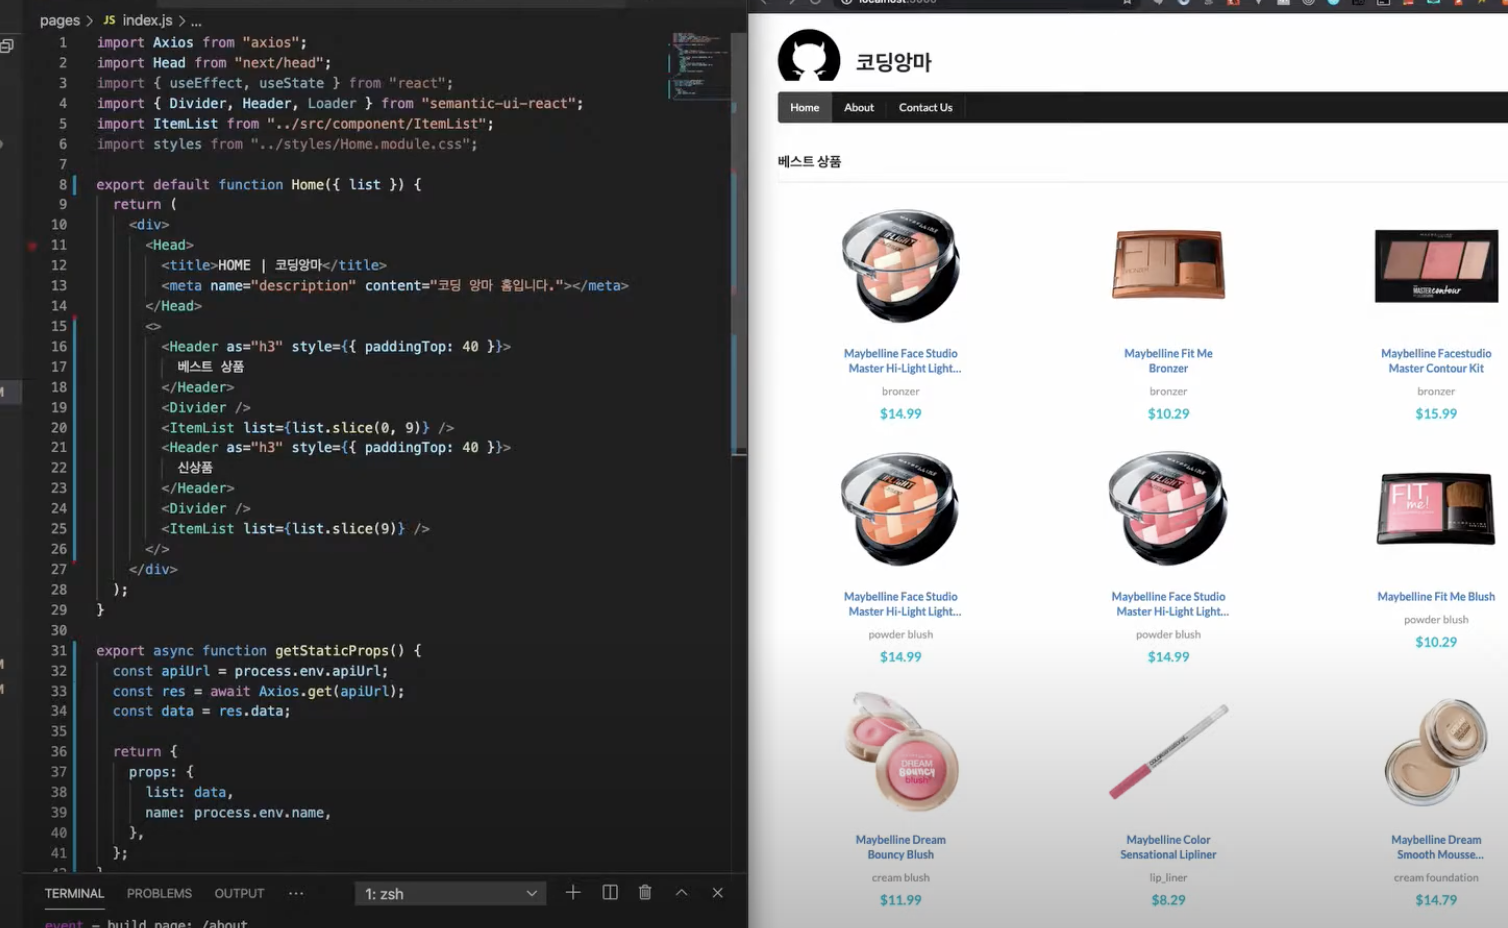Click the cream foundation category label

(1436, 878)
